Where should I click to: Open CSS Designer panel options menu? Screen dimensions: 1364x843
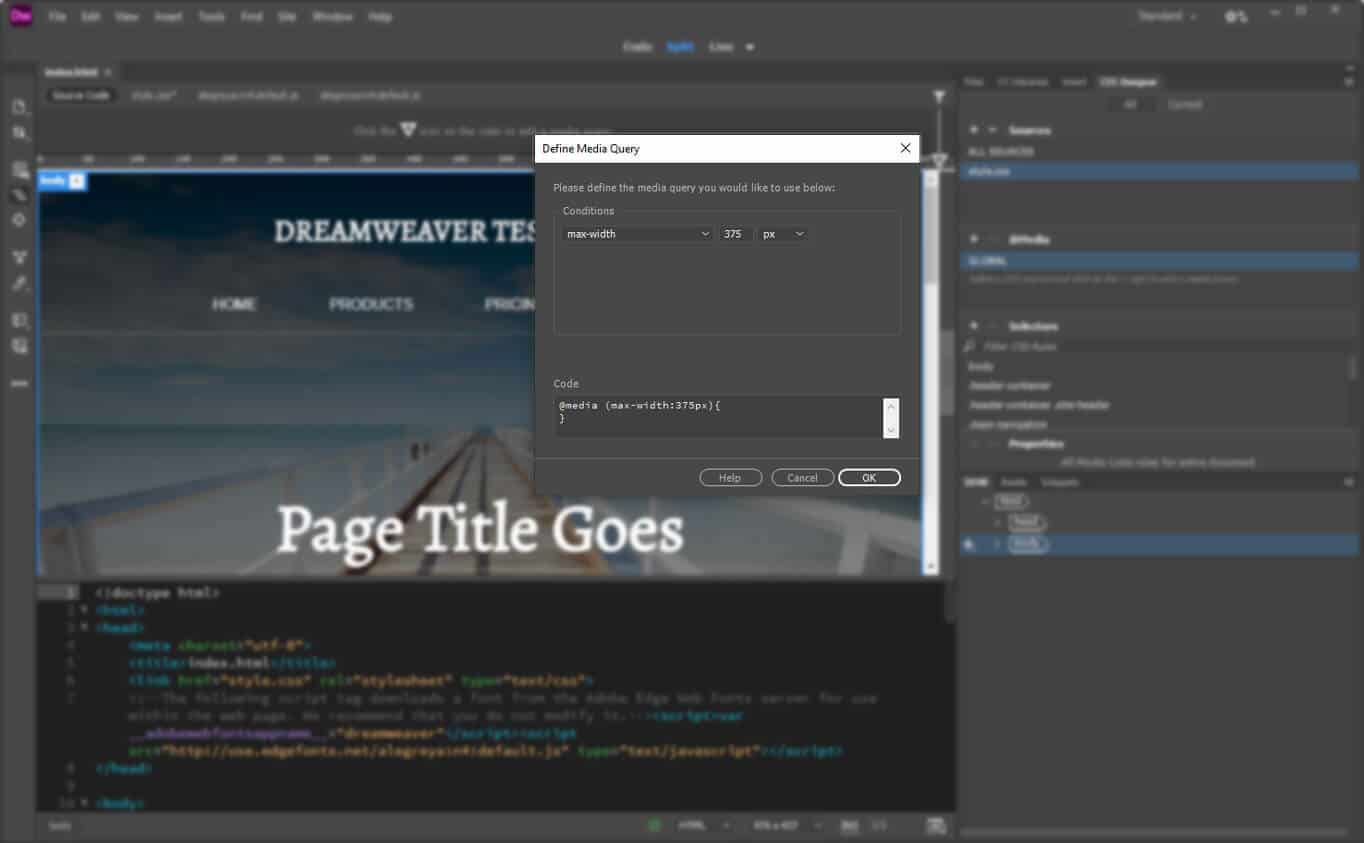(x=1348, y=82)
